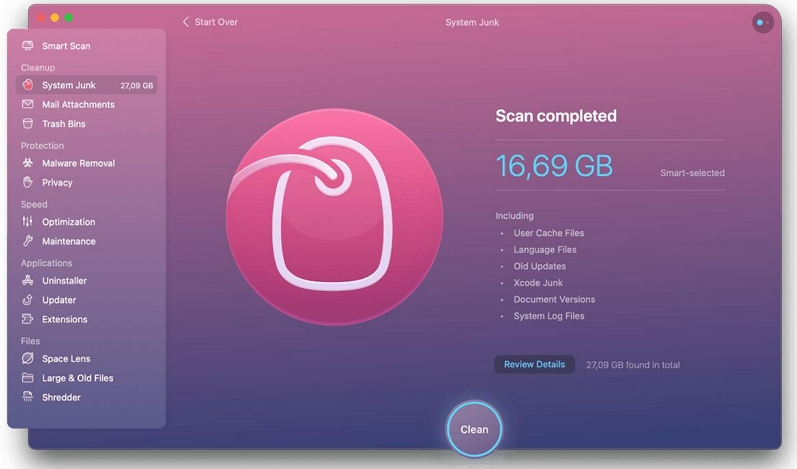This screenshot has height=469, width=797.
Task: Select System Junk in sidebar
Action: click(x=86, y=85)
